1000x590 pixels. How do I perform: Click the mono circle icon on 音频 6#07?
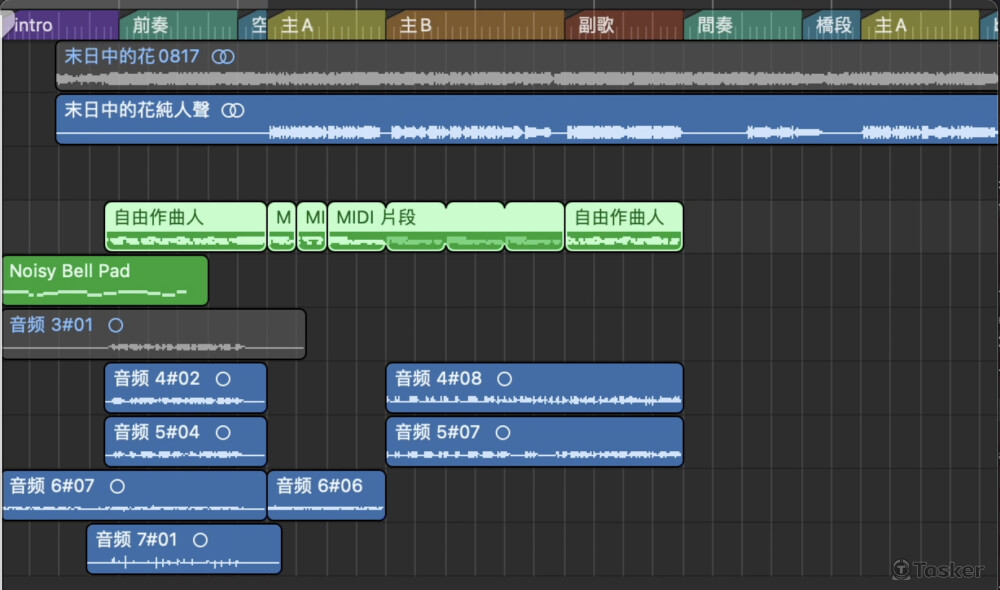(x=117, y=487)
